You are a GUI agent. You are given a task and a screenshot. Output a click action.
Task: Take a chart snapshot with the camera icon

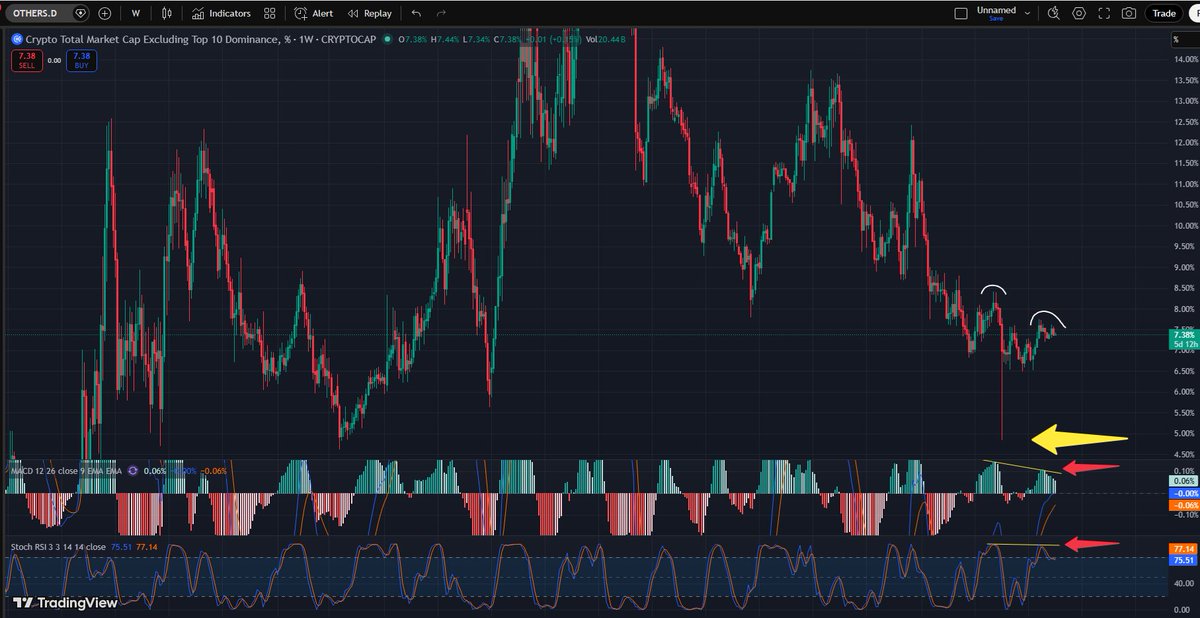coord(1129,13)
